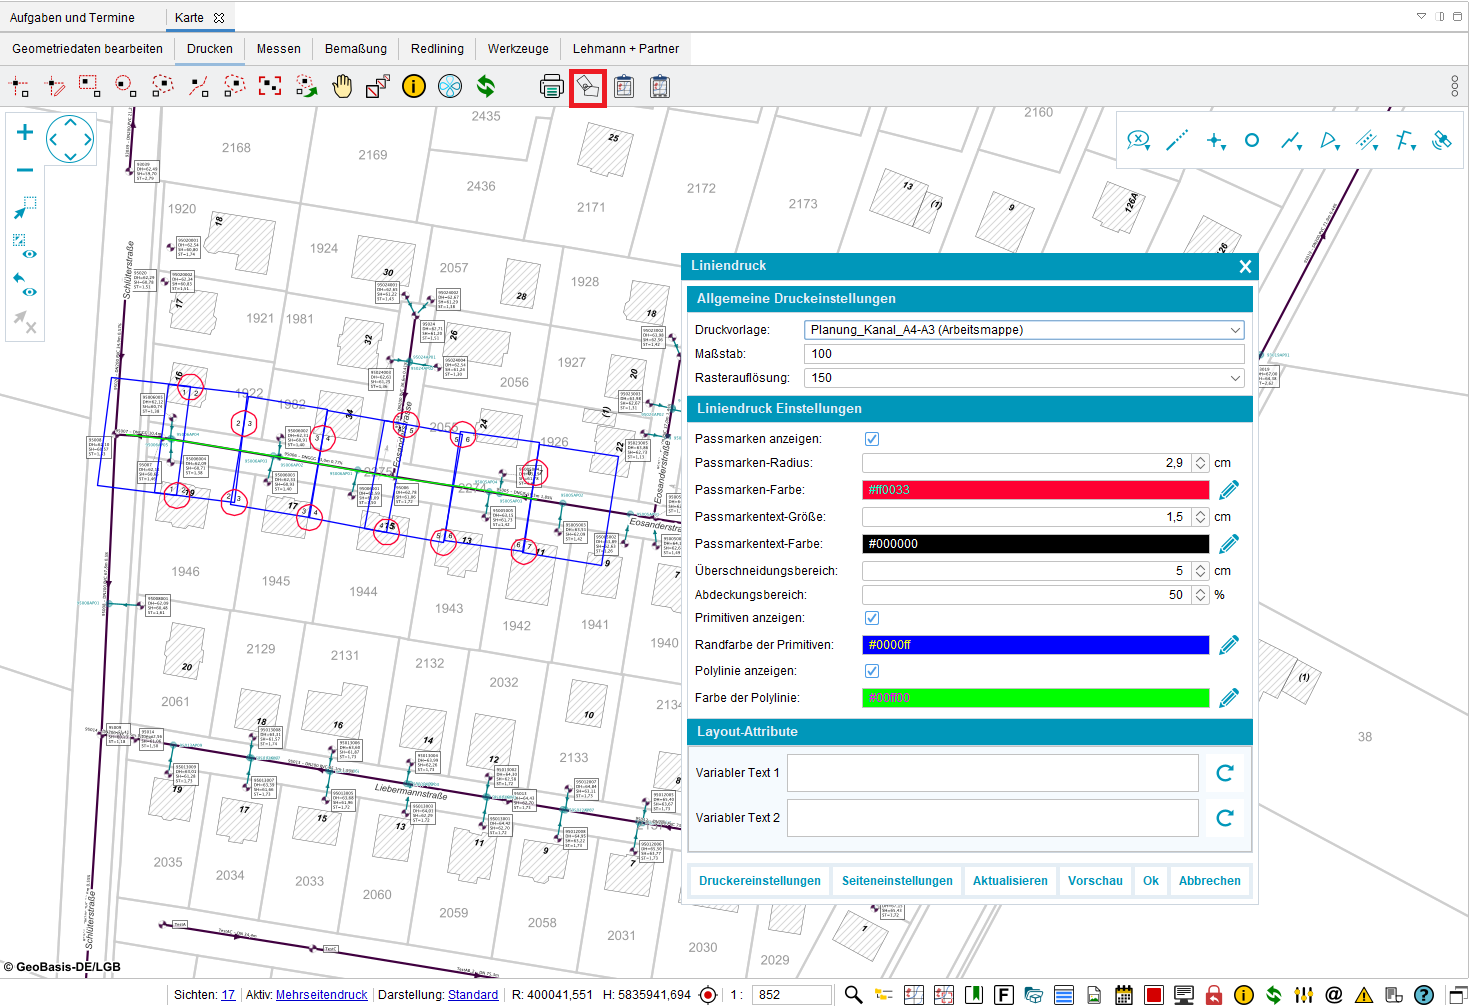Reset Variabler Text 1 with its refresh icon
The width and height of the screenshot is (1471, 1007).
click(x=1225, y=773)
